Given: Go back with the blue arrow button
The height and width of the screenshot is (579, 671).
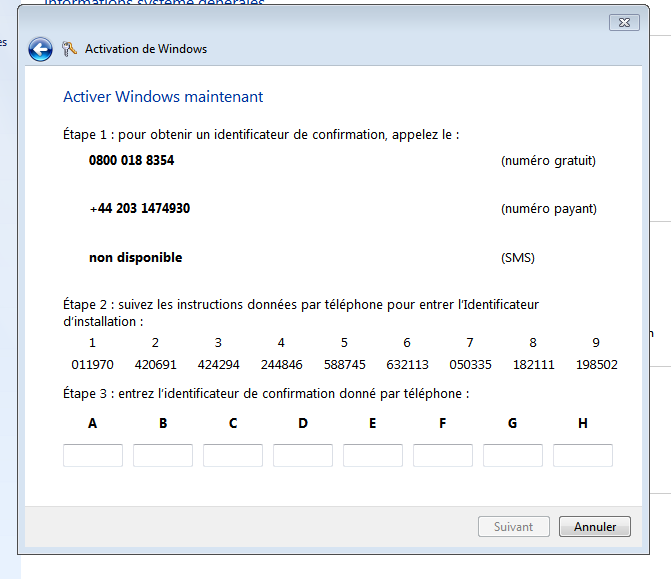Looking at the screenshot, I should point(41,49).
